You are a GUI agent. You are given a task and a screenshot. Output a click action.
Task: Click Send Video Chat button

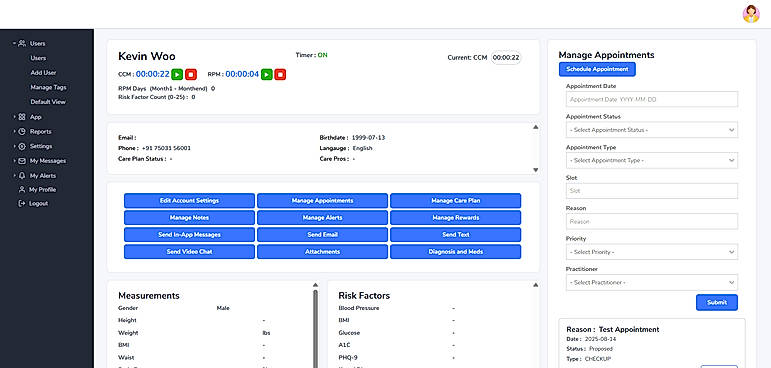tap(189, 251)
